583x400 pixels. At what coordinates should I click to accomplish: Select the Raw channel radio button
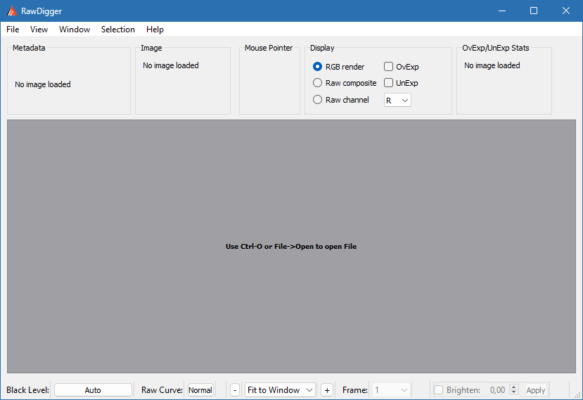[x=317, y=100]
